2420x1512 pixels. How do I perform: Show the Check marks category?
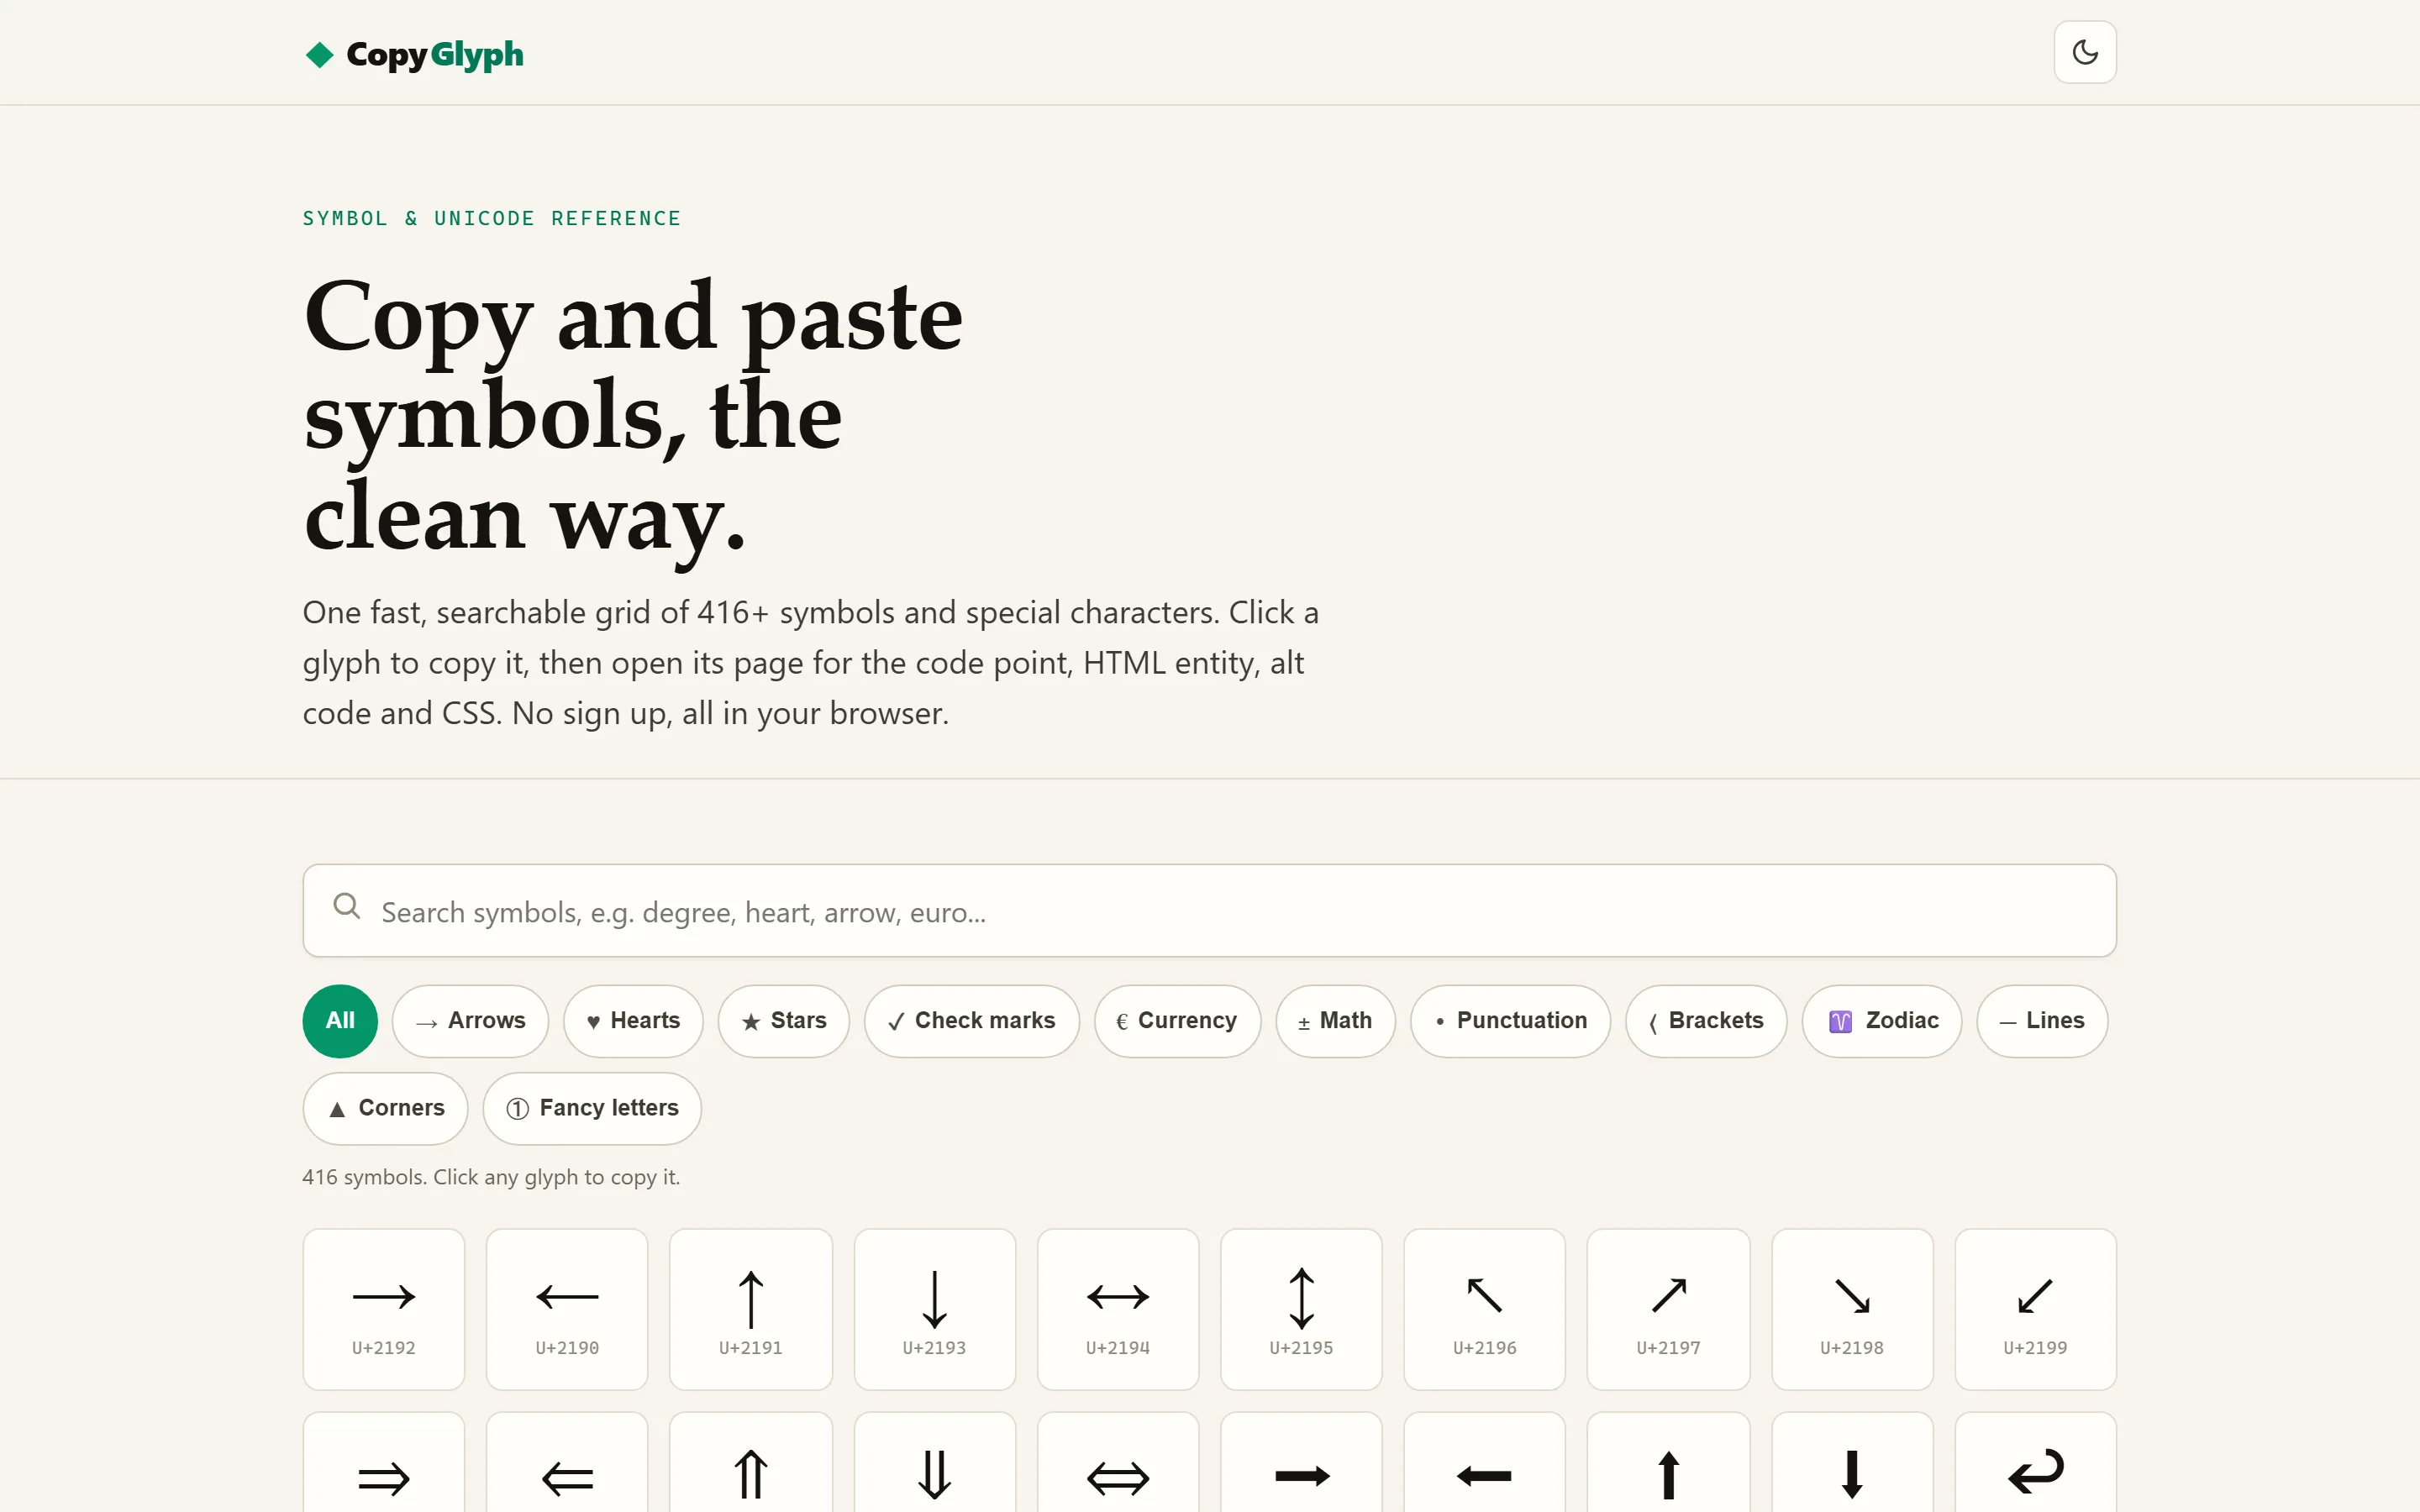971,1020
